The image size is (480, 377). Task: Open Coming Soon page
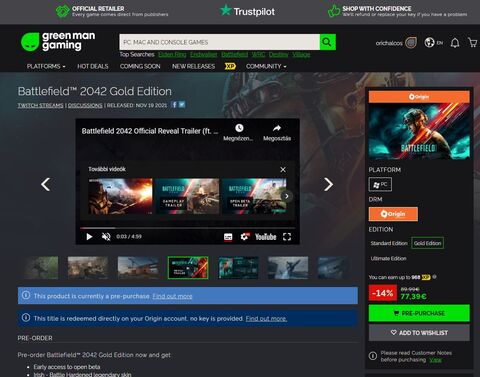pos(140,66)
